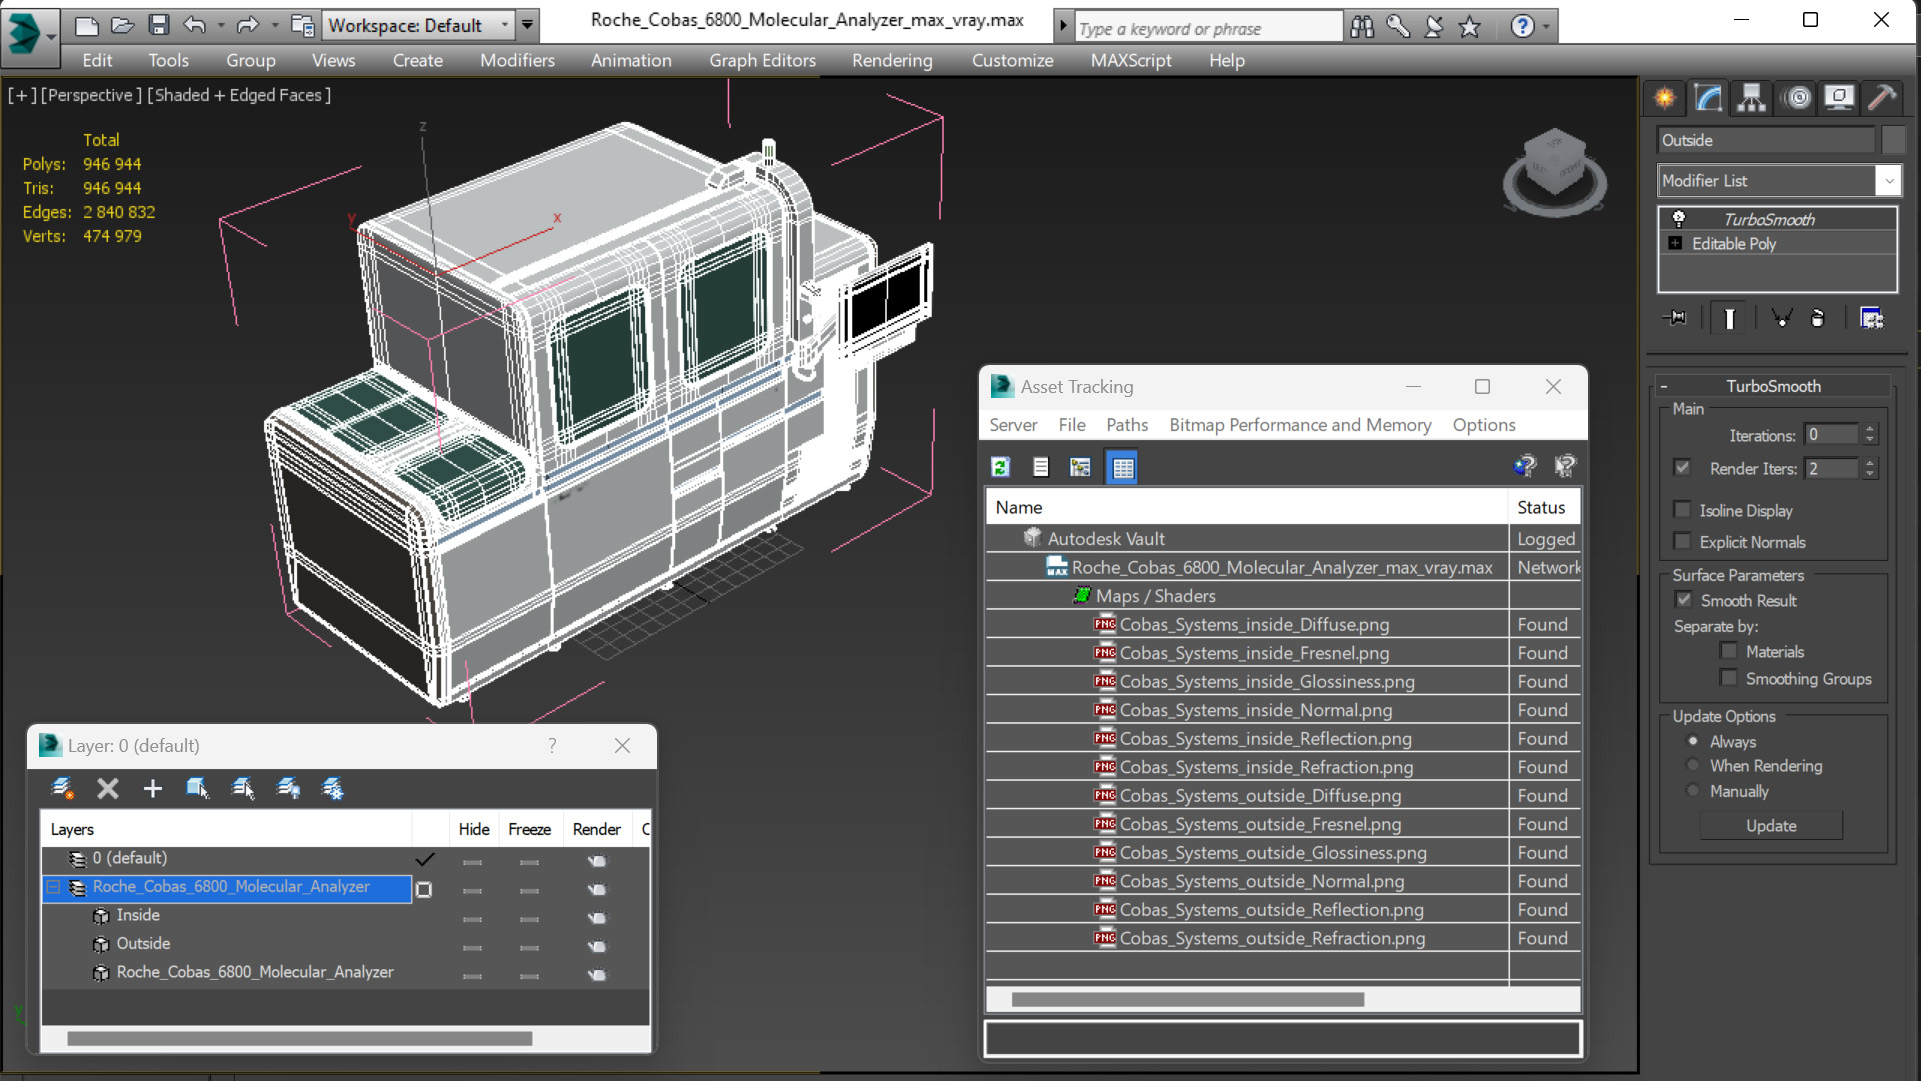
Task: Open file using the folder icon
Action: click(122, 25)
